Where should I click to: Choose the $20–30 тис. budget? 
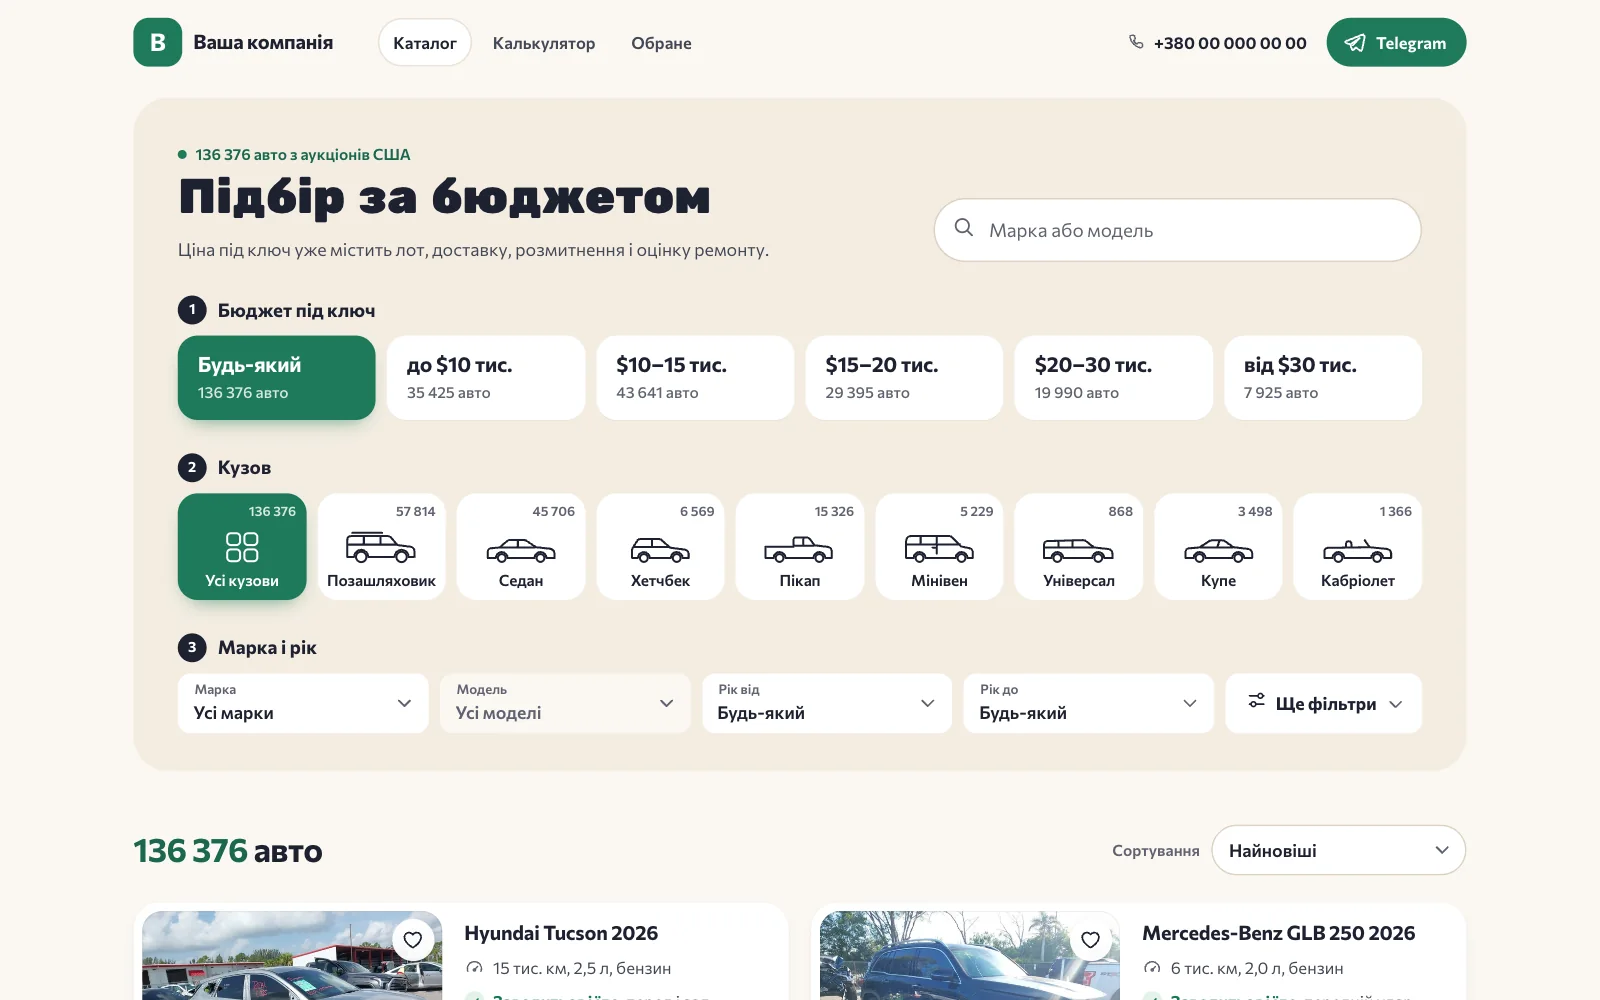coord(1114,377)
